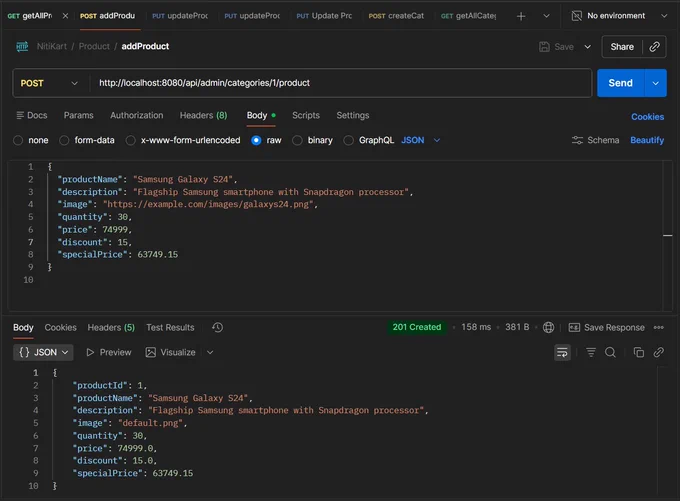Screen dimensions: 680x501
Task: Expand the Save options chevron
Action: pyautogui.click(x=588, y=46)
